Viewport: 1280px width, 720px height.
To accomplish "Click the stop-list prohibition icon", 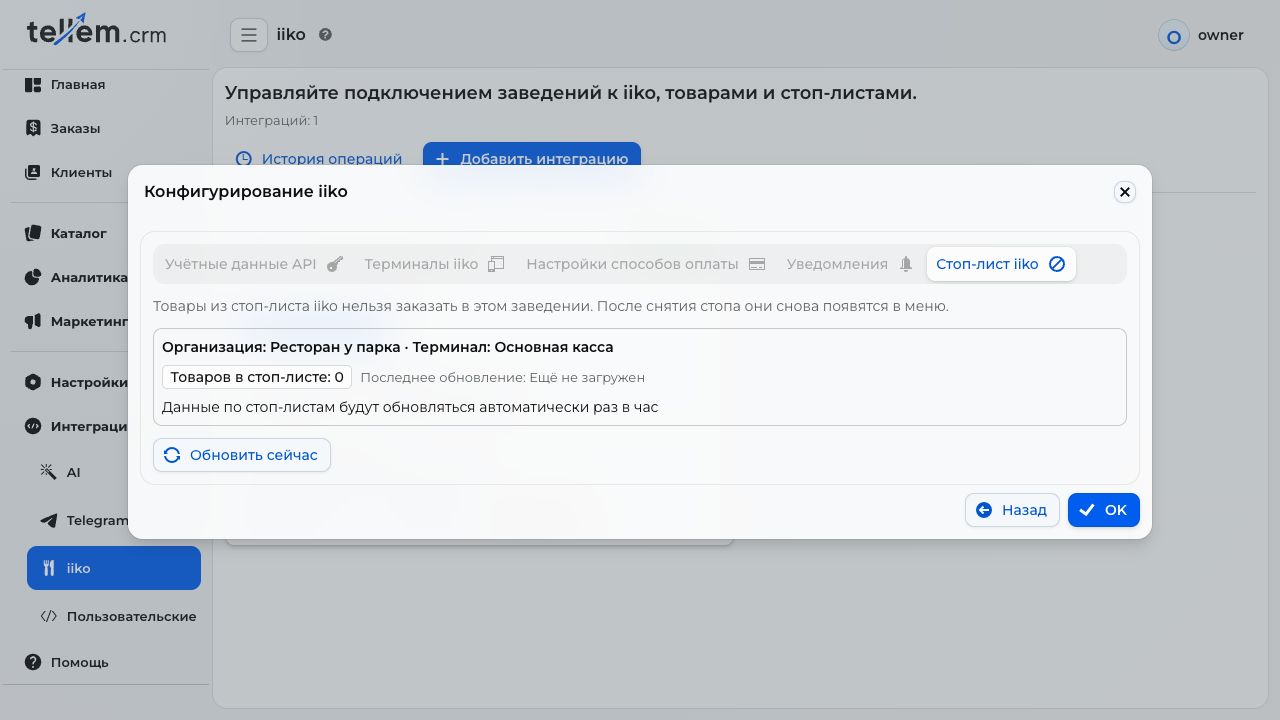I will point(1057,264).
